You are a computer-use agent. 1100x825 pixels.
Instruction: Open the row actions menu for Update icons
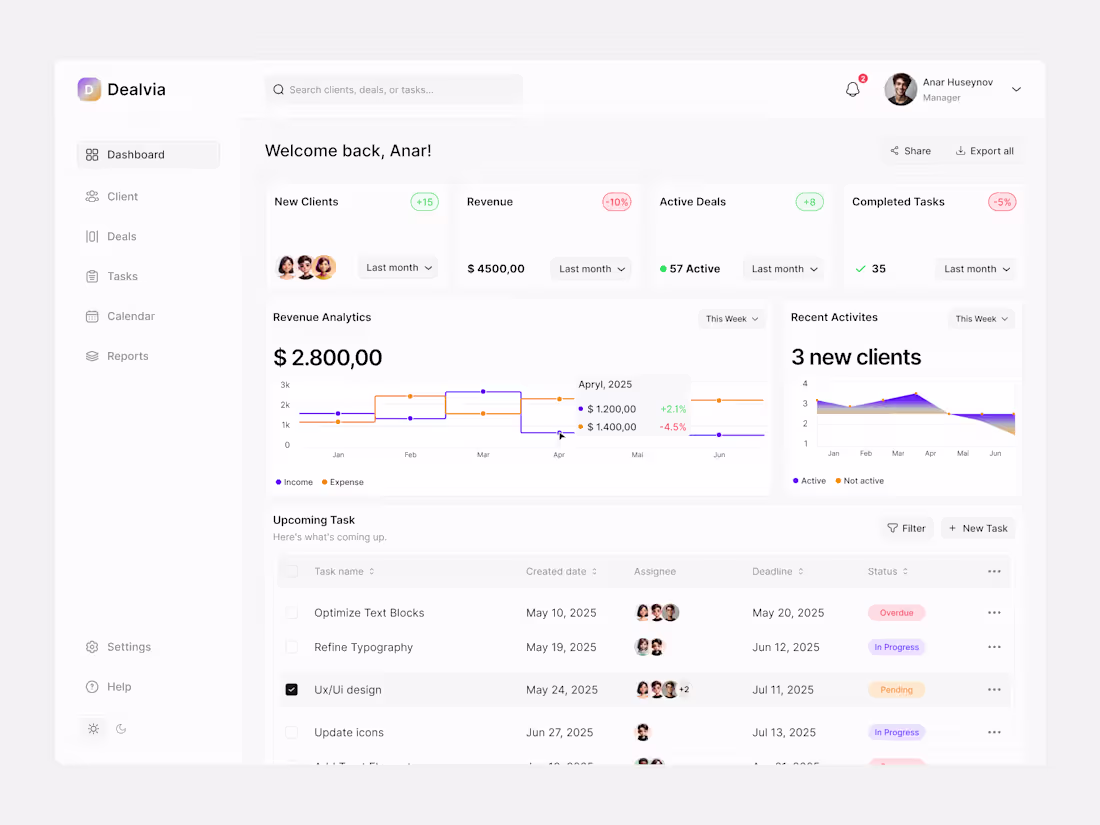point(994,732)
